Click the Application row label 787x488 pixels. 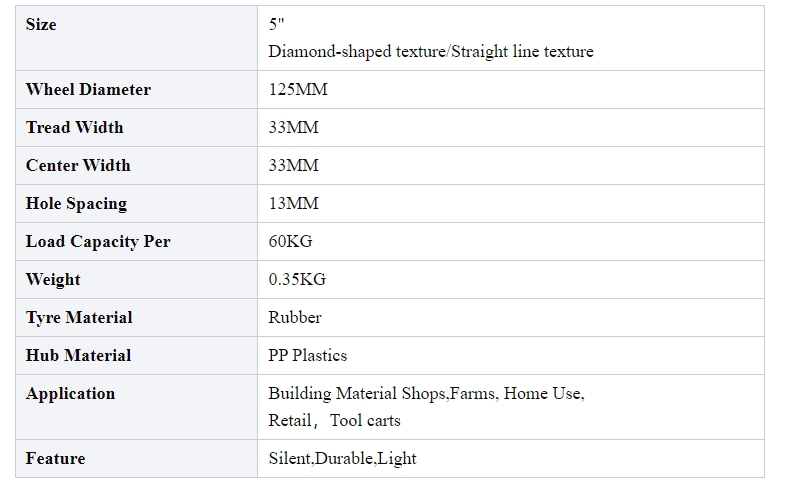[70, 394]
